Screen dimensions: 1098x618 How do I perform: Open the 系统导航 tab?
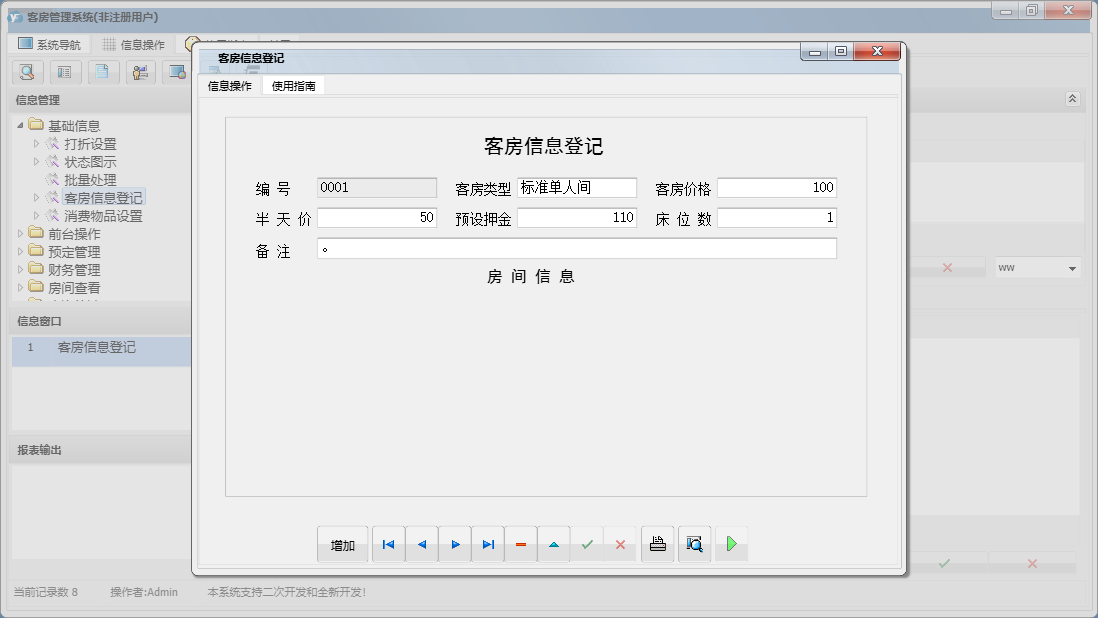click(49, 44)
